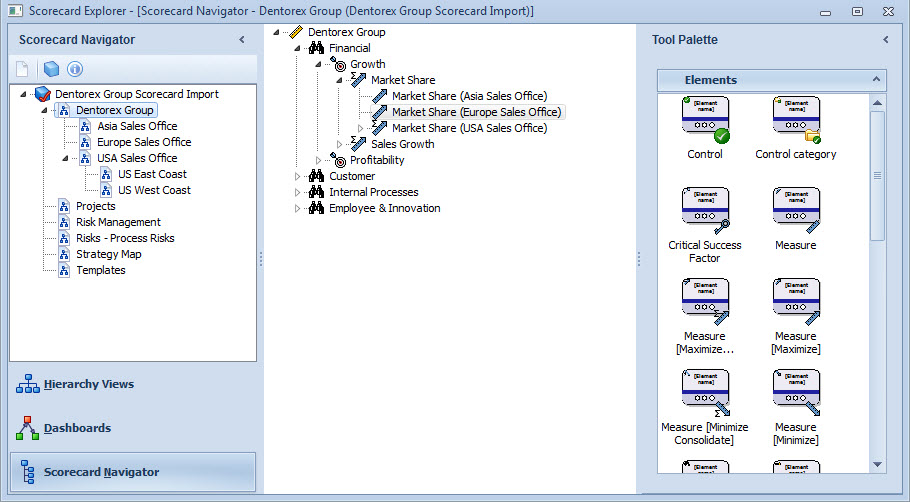Screen dimensions: 910x502
Task: Click the blue cube toolbar icon
Action: click(51, 69)
